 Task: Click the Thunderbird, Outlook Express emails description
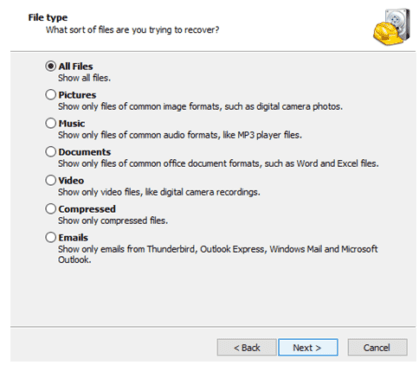(218, 254)
